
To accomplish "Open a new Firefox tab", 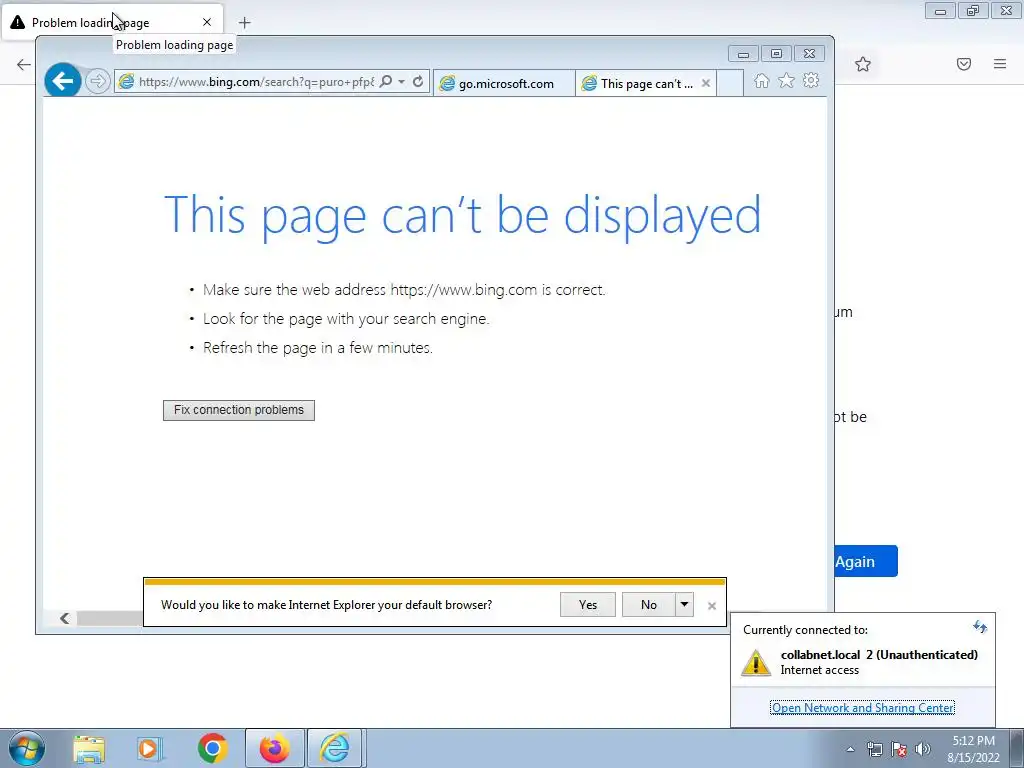I will [x=244, y=23].
